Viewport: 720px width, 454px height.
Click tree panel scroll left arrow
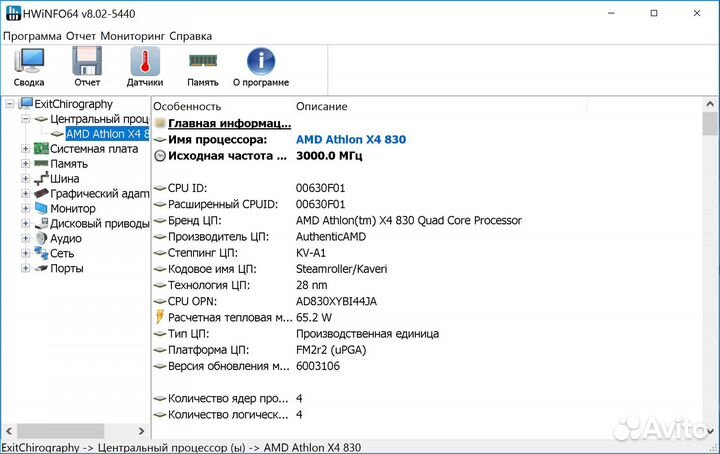coord(9,431)
